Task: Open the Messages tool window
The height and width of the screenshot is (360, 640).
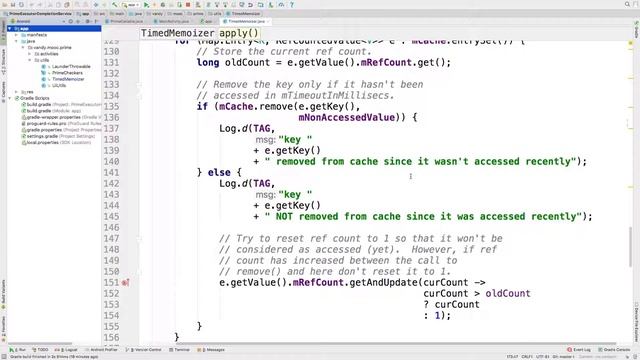Action: (x=211, y=350)
